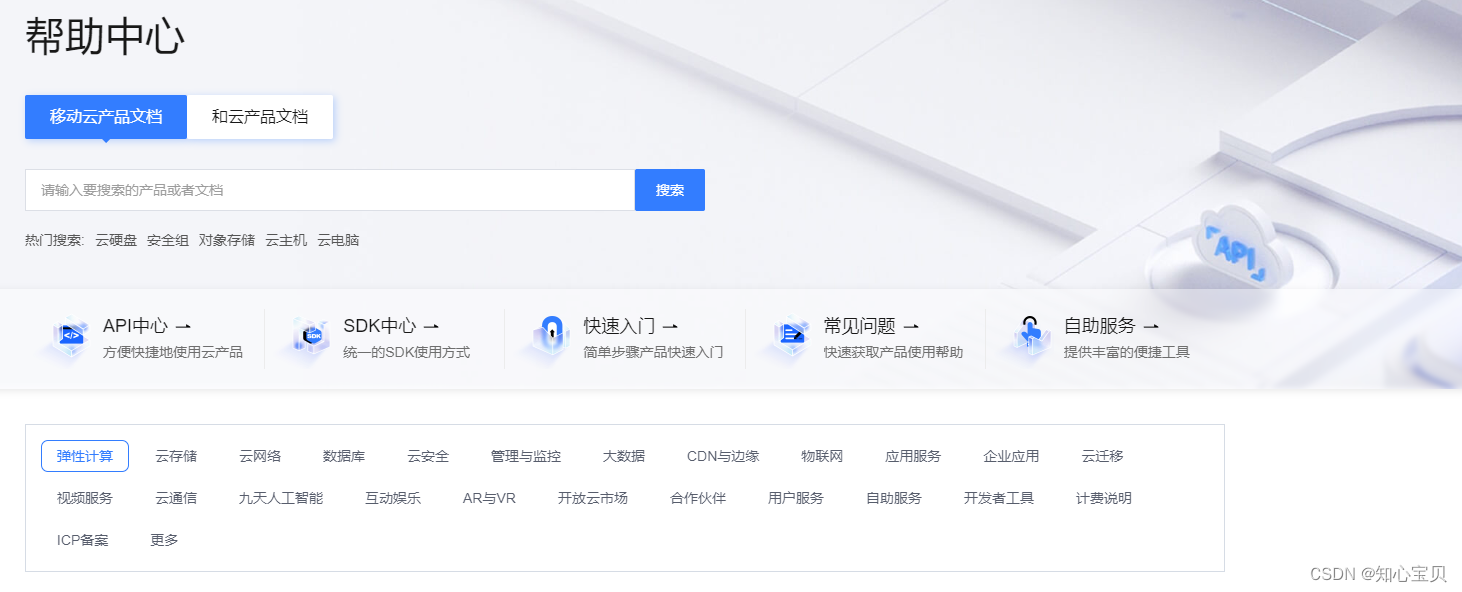Select the 物联网 category
The image size is (1462, 592).
coord(822,456)
